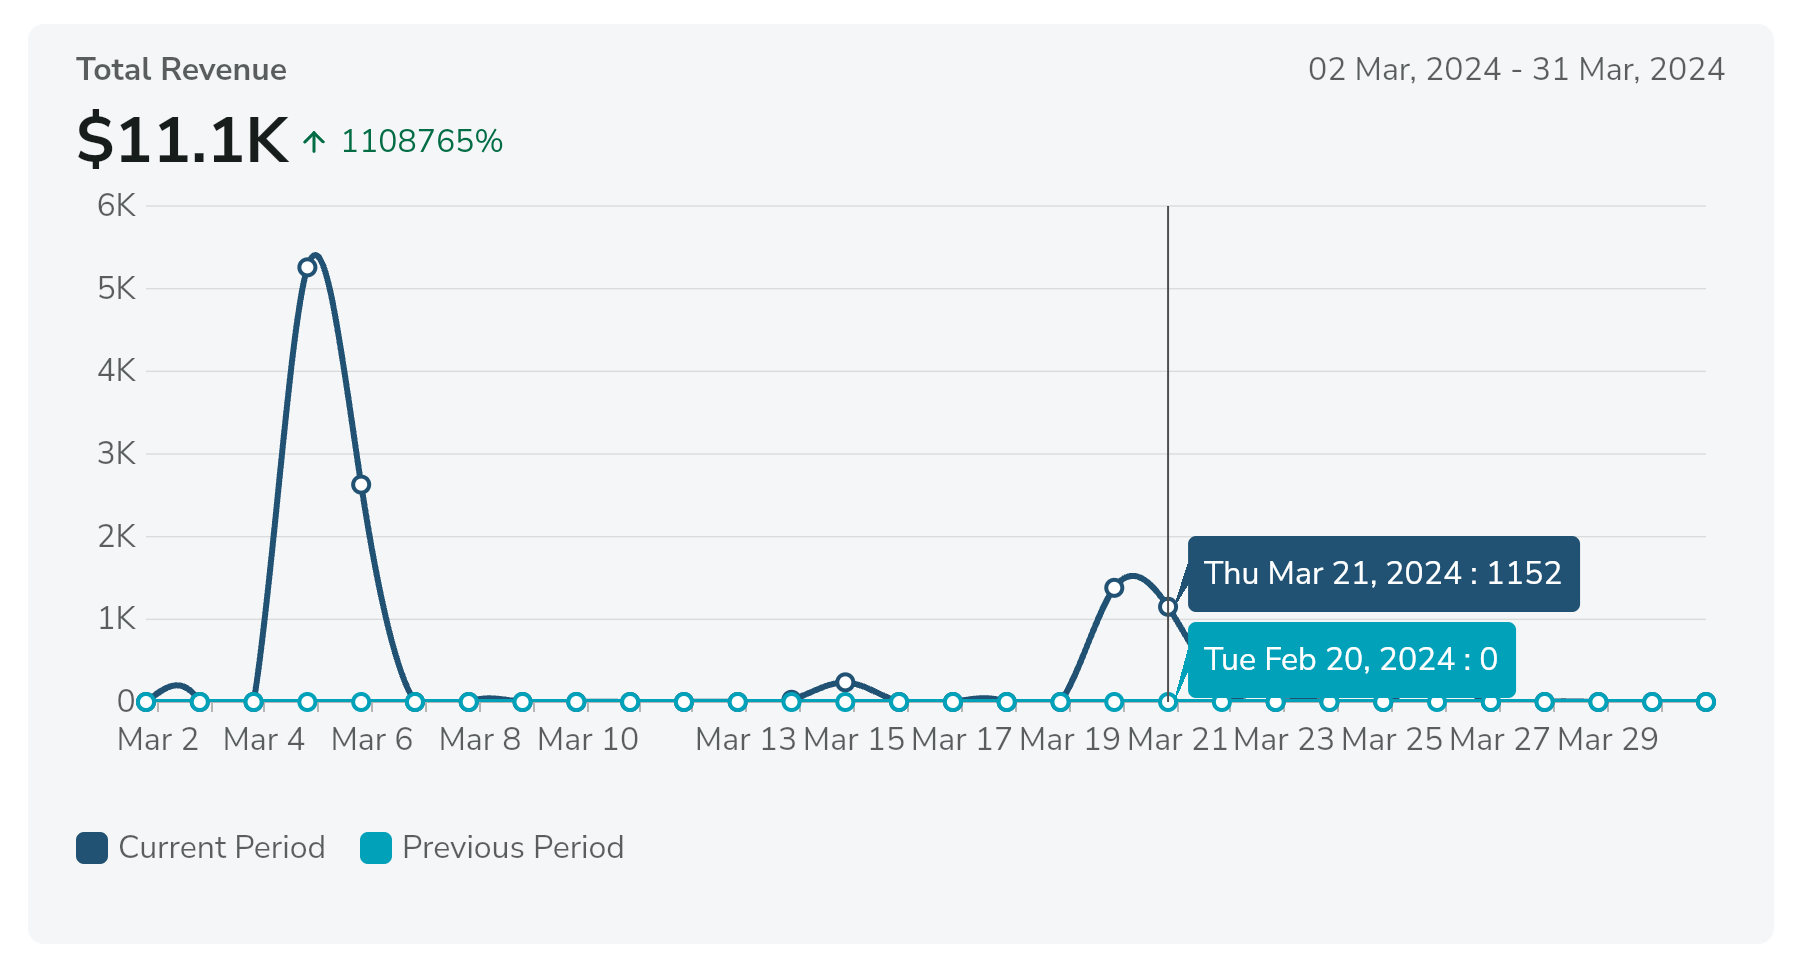Click the Total Revenue heading

181,70
